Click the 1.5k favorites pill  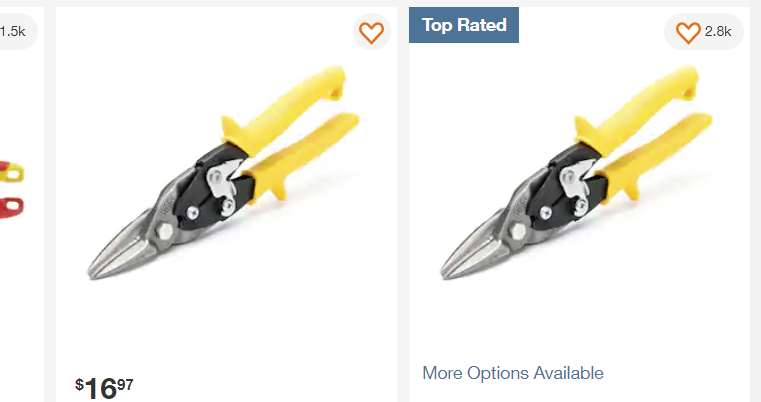click(14, 32)
